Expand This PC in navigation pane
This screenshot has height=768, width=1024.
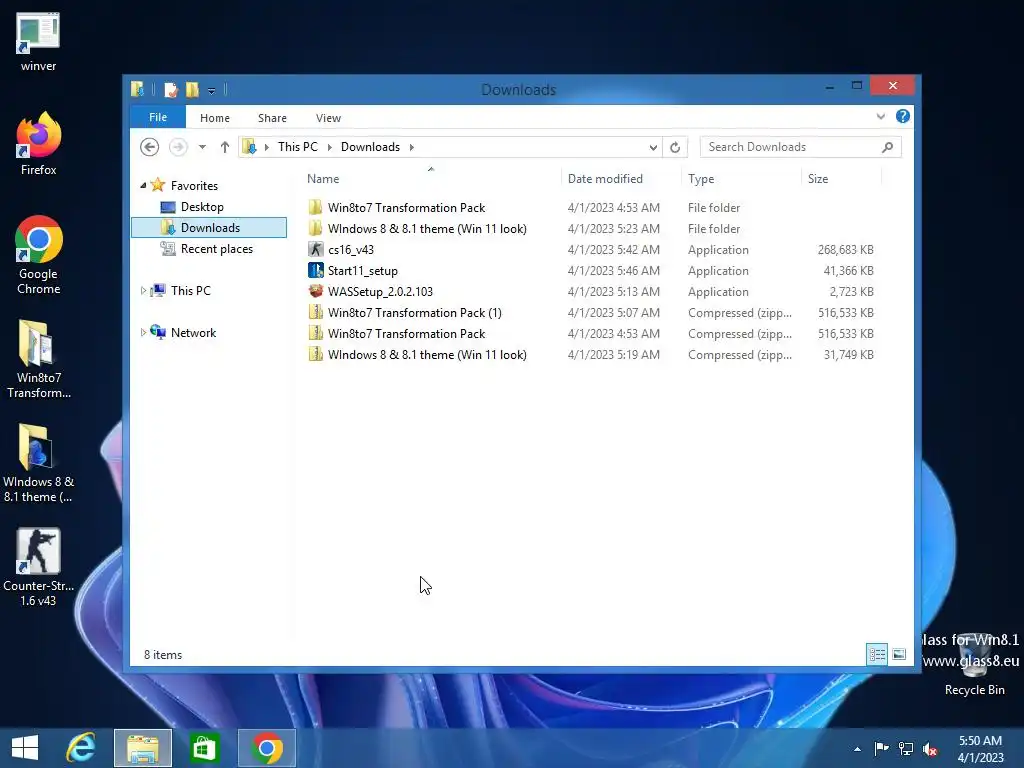tap(143, 291)
